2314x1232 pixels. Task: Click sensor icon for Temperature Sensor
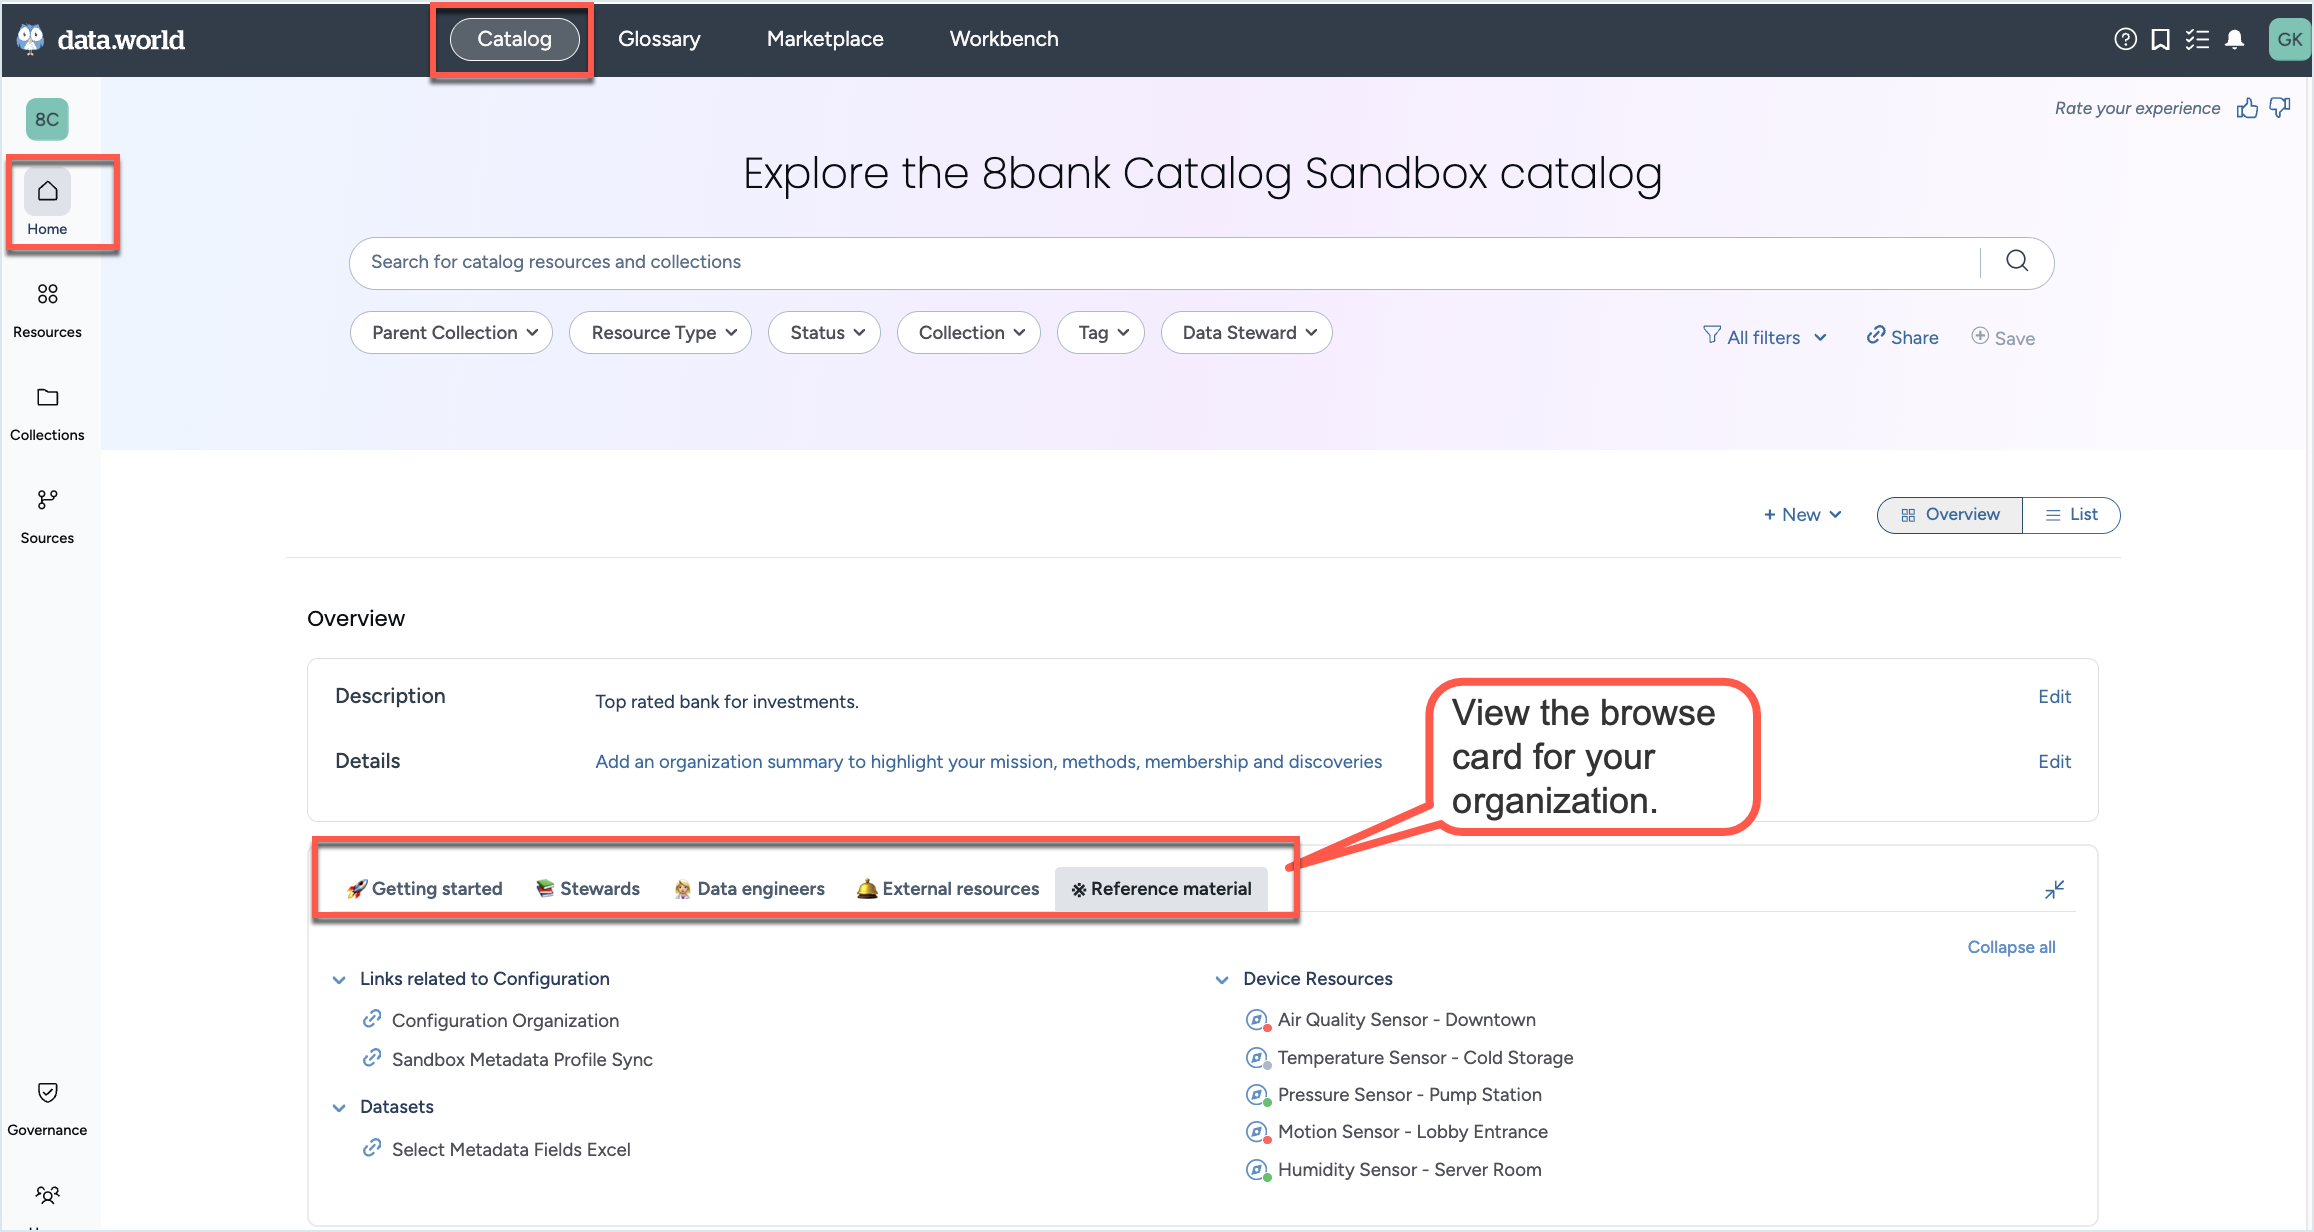[1258, 1058]
